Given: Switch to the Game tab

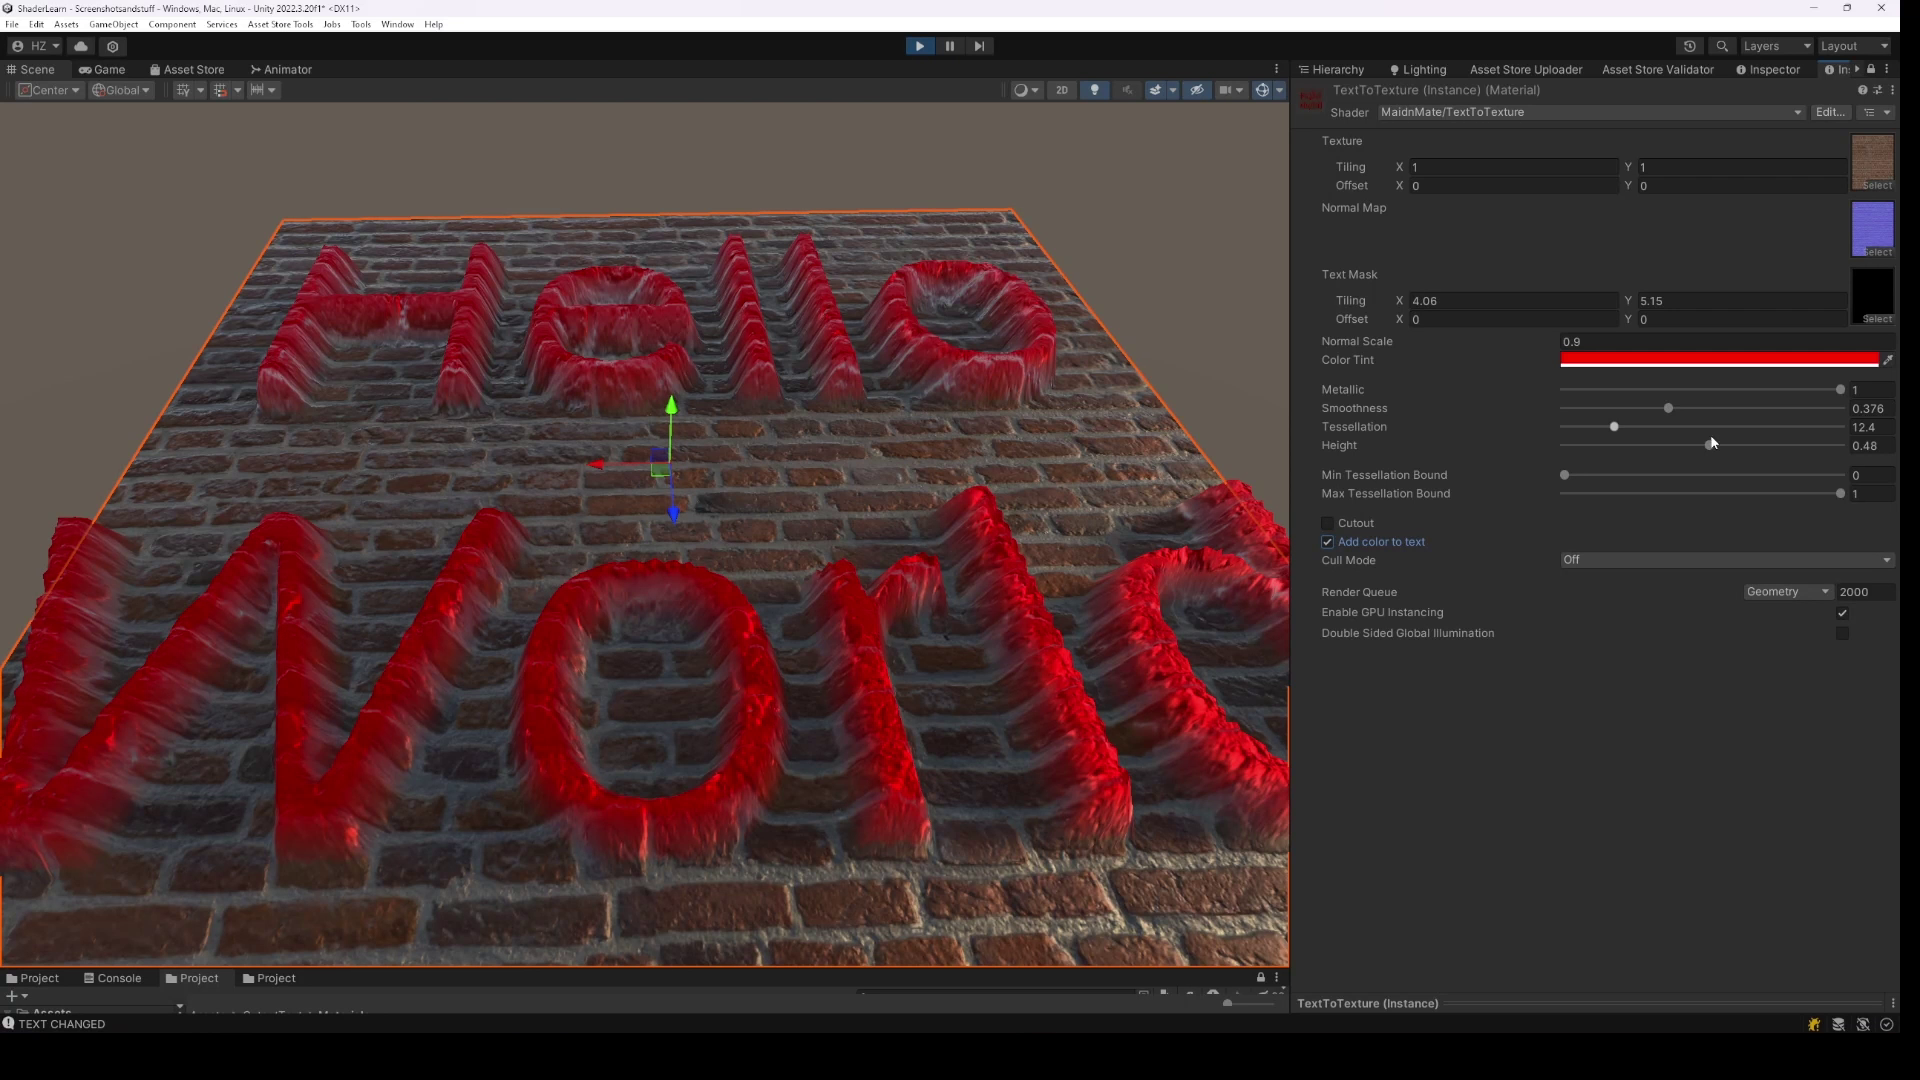Looking at the screenshot, I should coord(102,69).
